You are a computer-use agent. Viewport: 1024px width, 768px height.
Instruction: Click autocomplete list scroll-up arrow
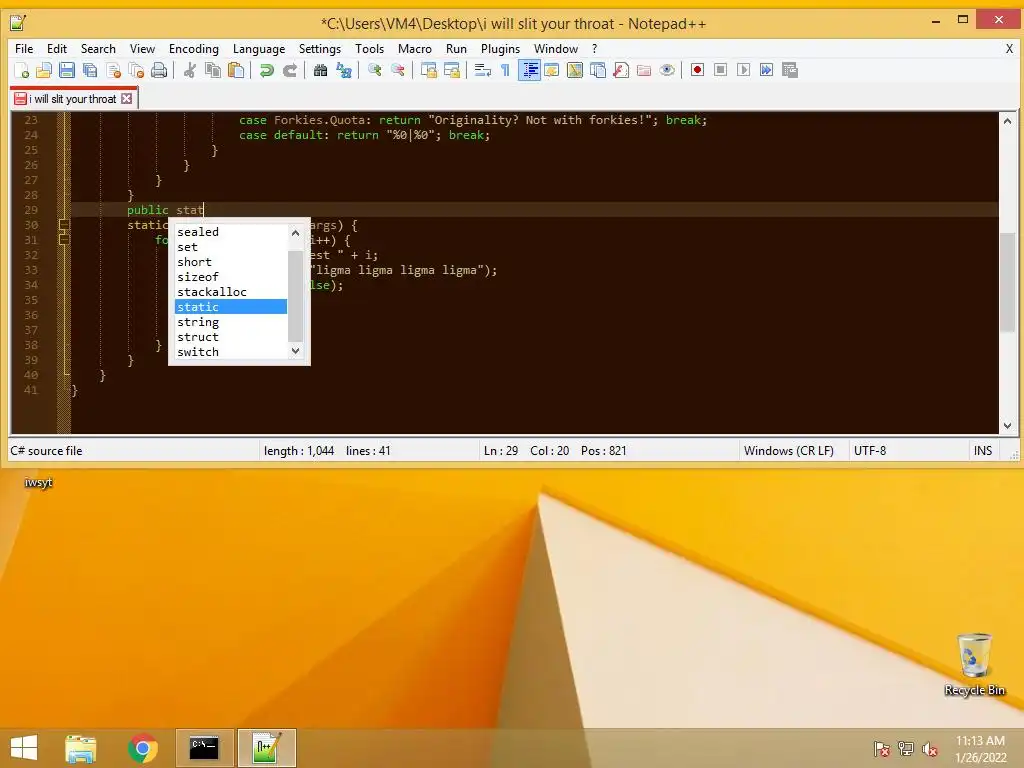point(295,232)
